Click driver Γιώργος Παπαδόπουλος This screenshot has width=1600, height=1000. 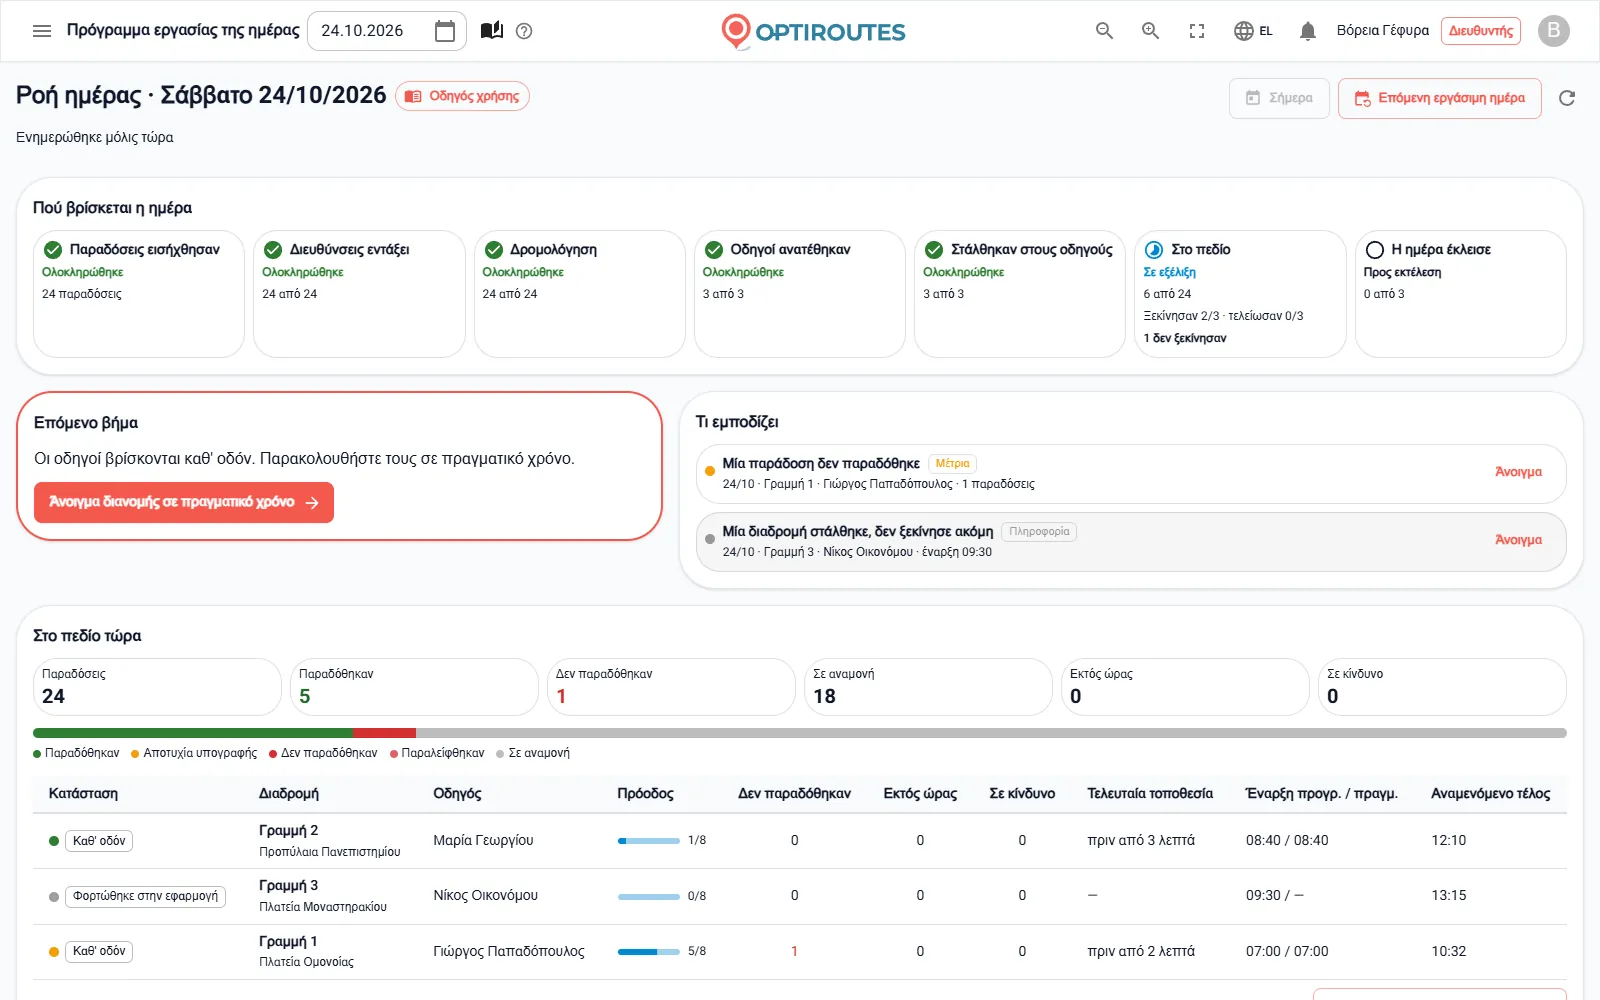click(x=509, y=952)
